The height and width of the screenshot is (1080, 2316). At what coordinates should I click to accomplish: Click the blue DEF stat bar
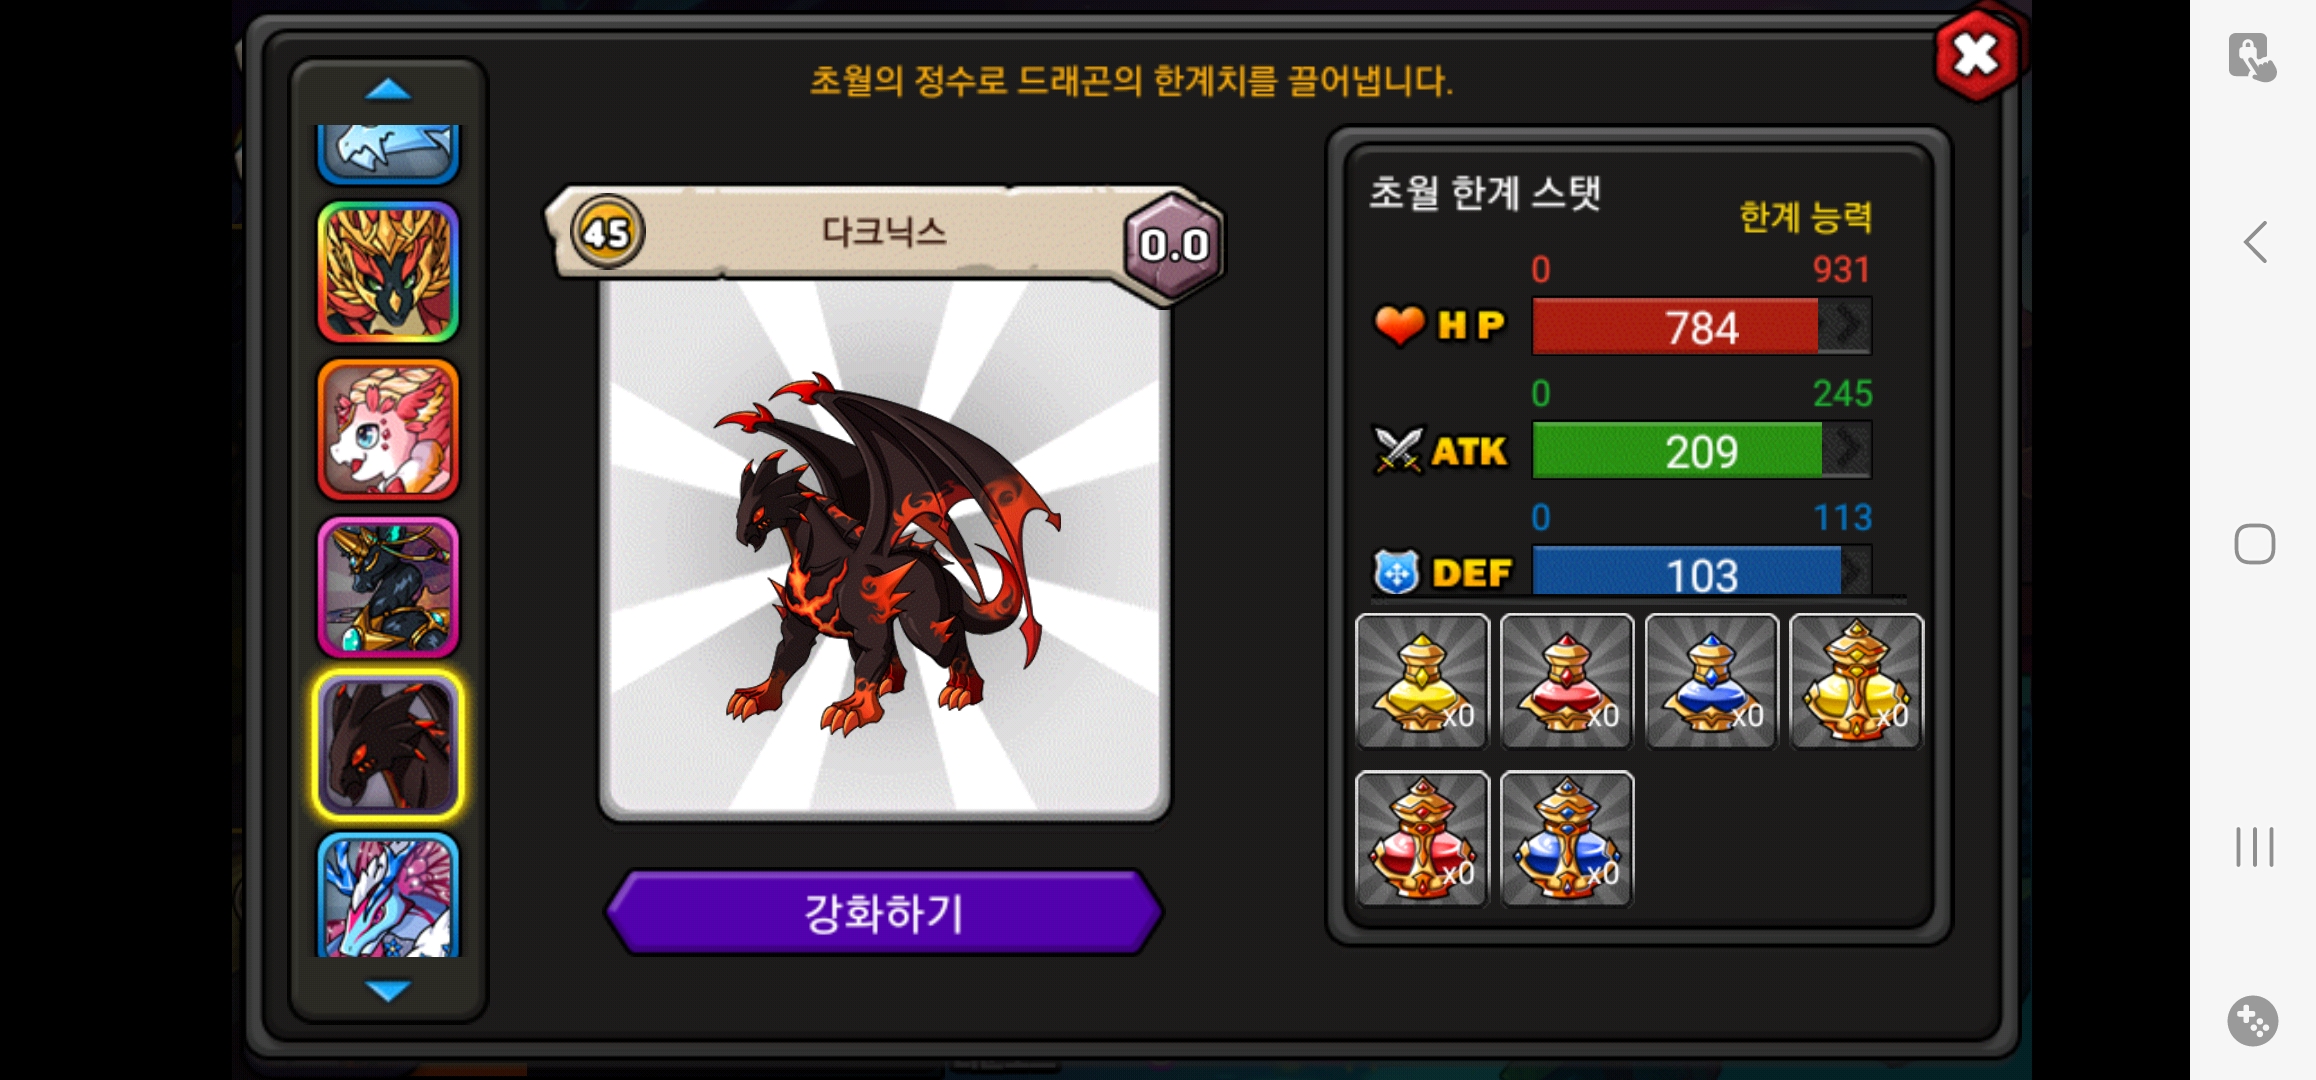point(1701,573)
